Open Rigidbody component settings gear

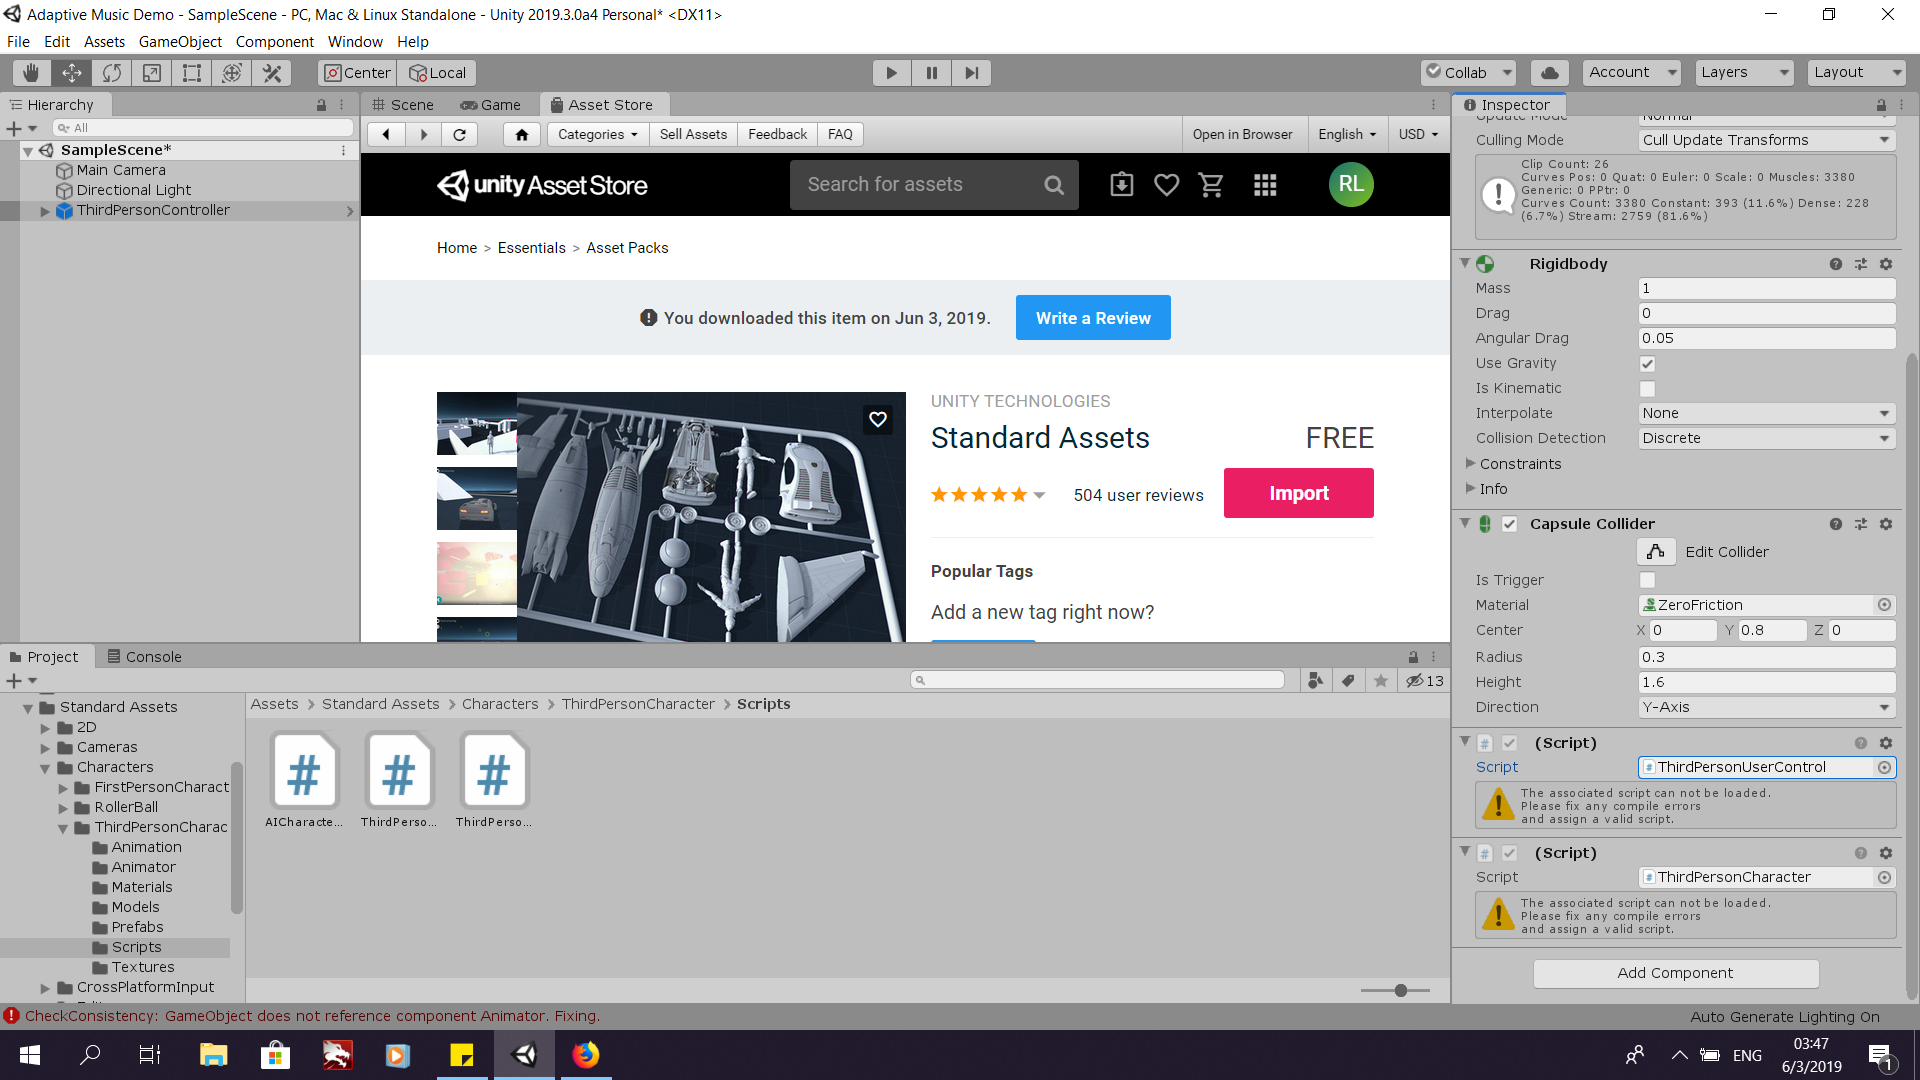1886,264
